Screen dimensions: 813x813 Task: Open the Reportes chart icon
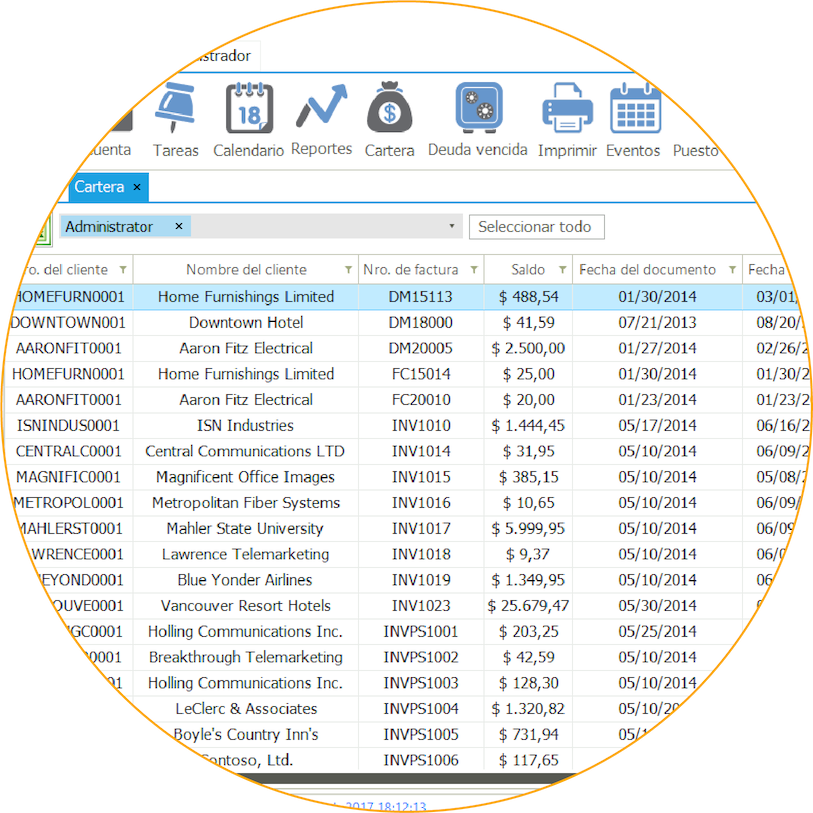coord(321,106)
